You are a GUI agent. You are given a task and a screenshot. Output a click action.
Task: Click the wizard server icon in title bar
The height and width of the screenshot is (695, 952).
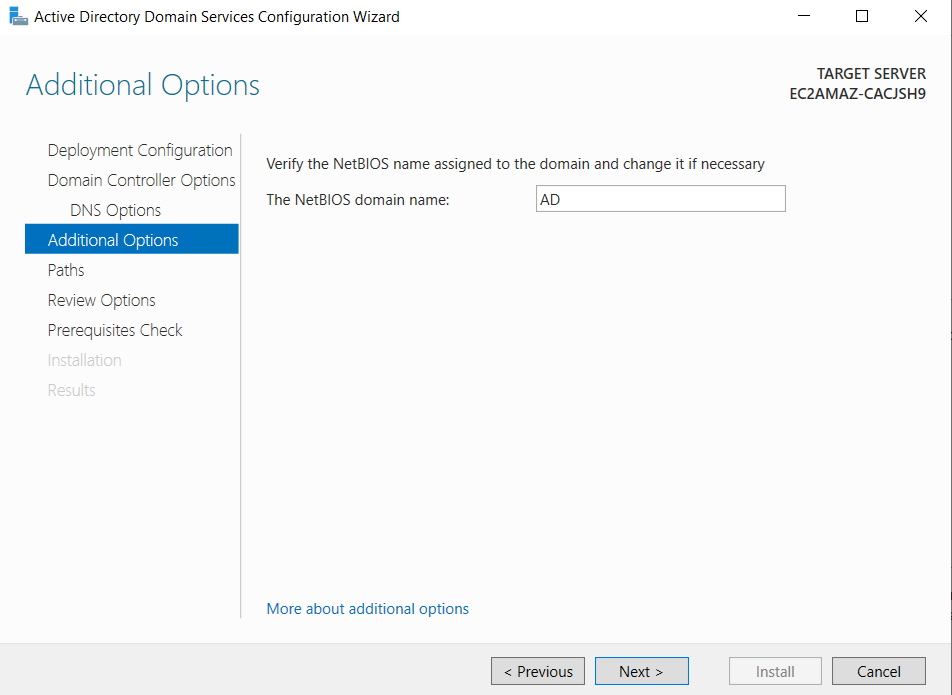tap(18, 16)
